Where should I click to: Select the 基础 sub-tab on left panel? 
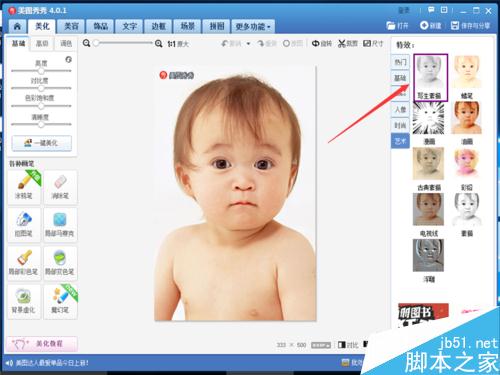click(x=18, y=44)
